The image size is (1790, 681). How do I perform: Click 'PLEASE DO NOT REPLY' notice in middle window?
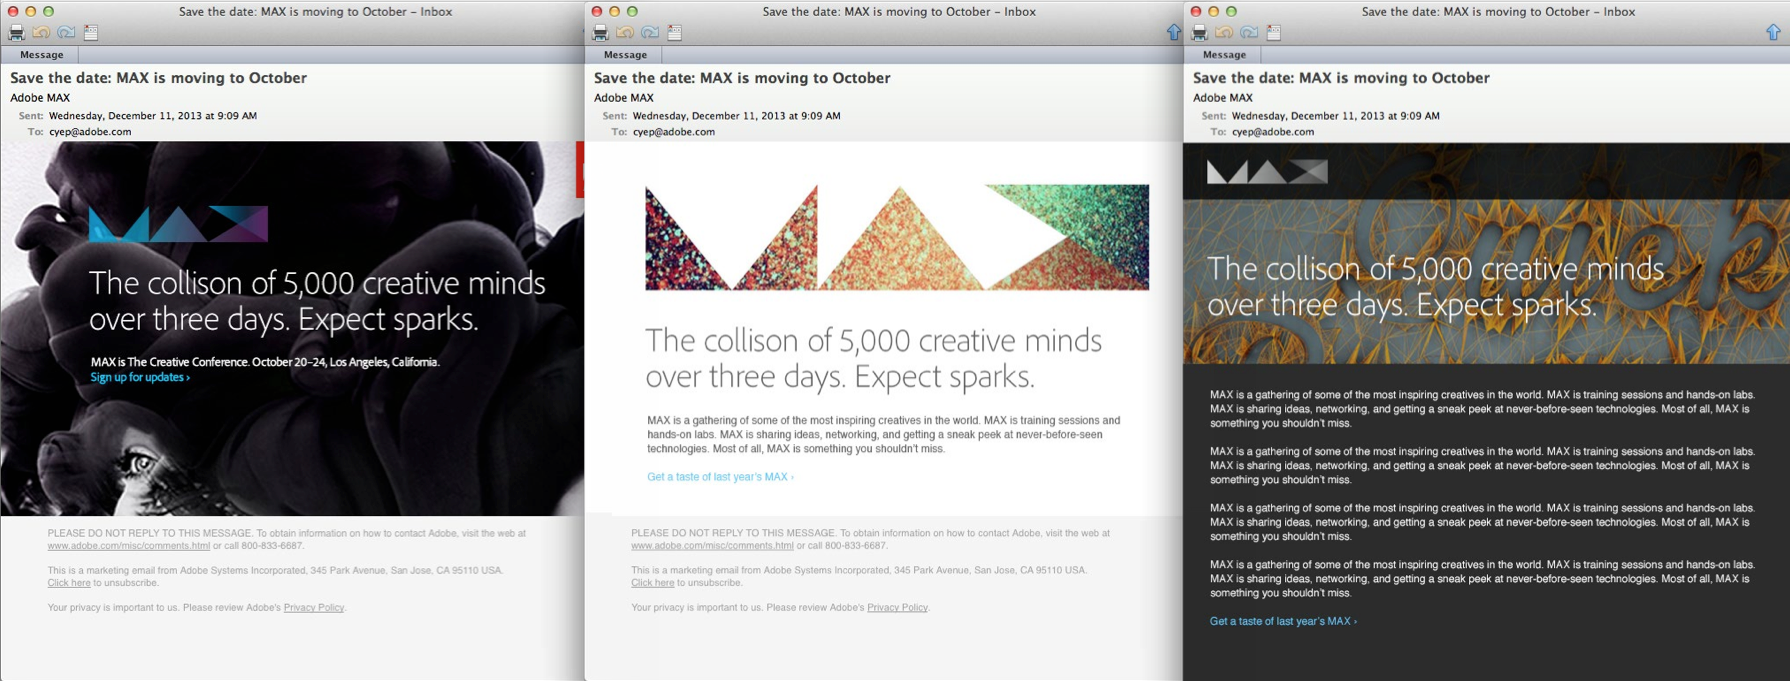point(870,540)
